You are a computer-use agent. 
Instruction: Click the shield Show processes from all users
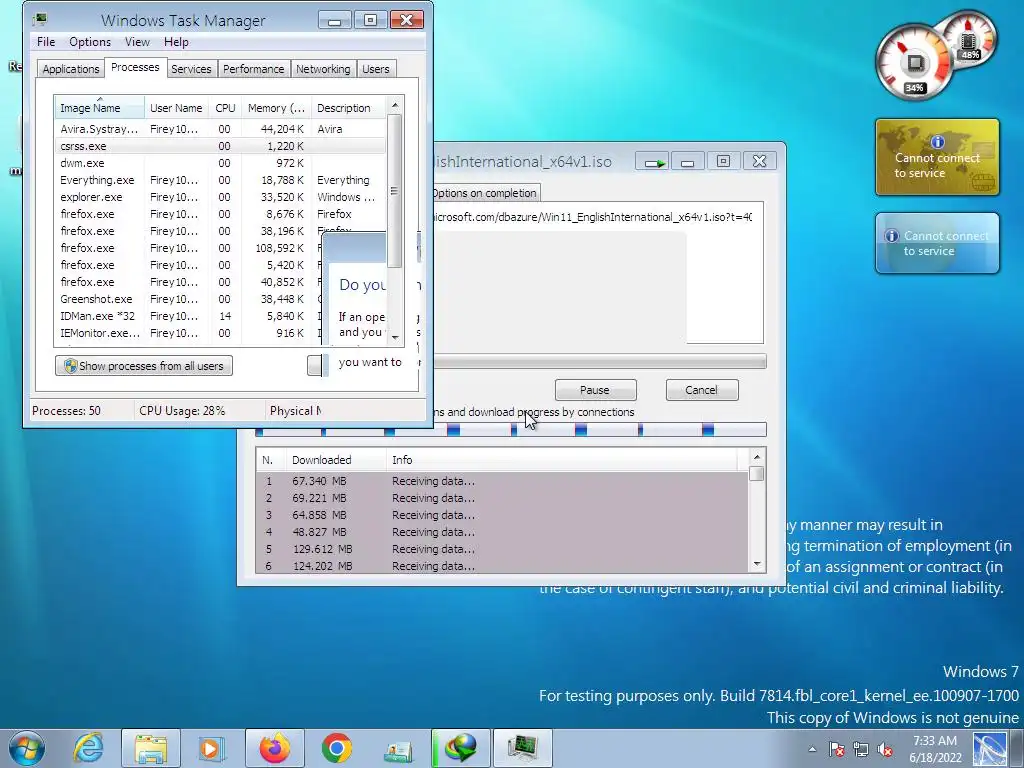point(144,366)
